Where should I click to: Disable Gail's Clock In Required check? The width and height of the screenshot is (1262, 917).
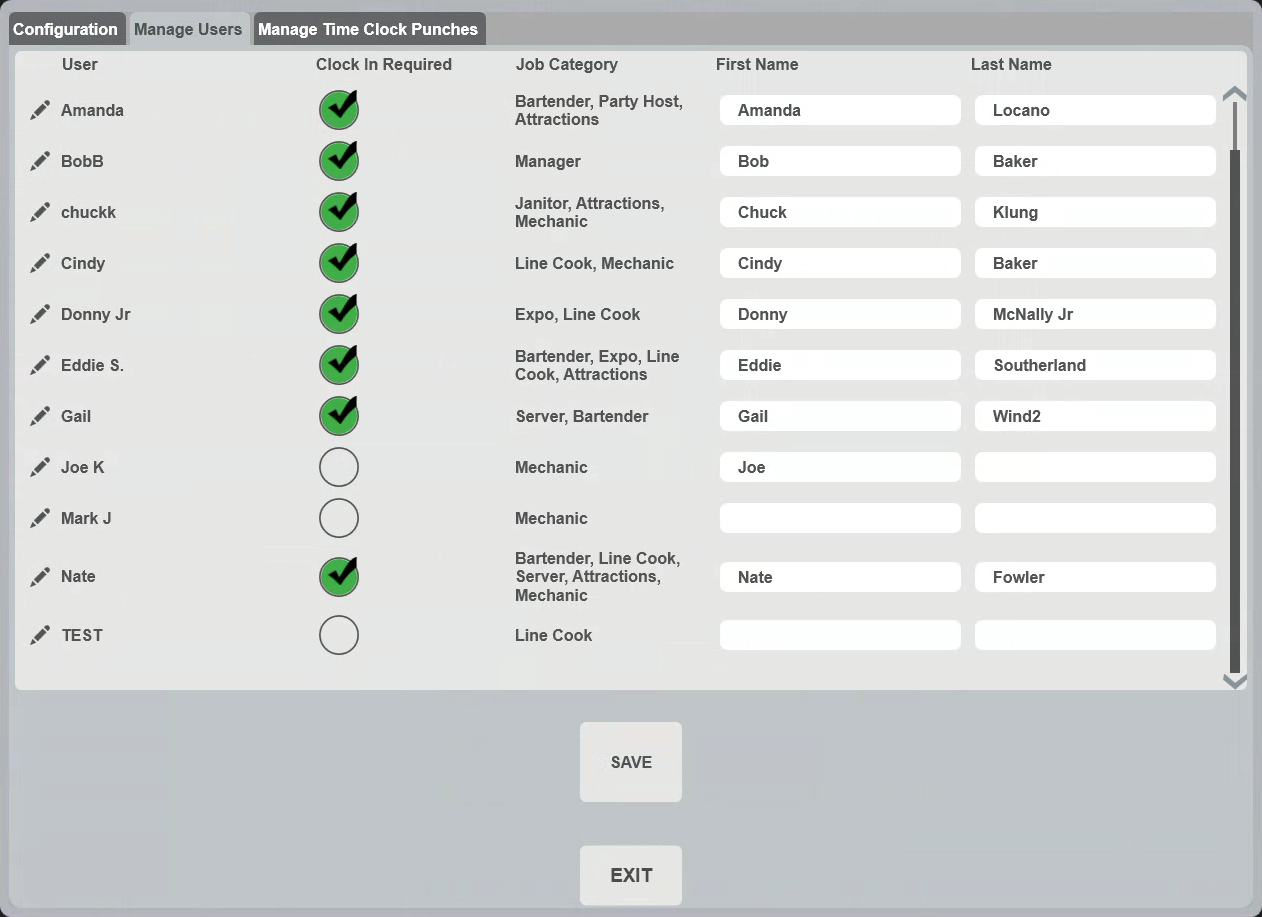[339, 415]
